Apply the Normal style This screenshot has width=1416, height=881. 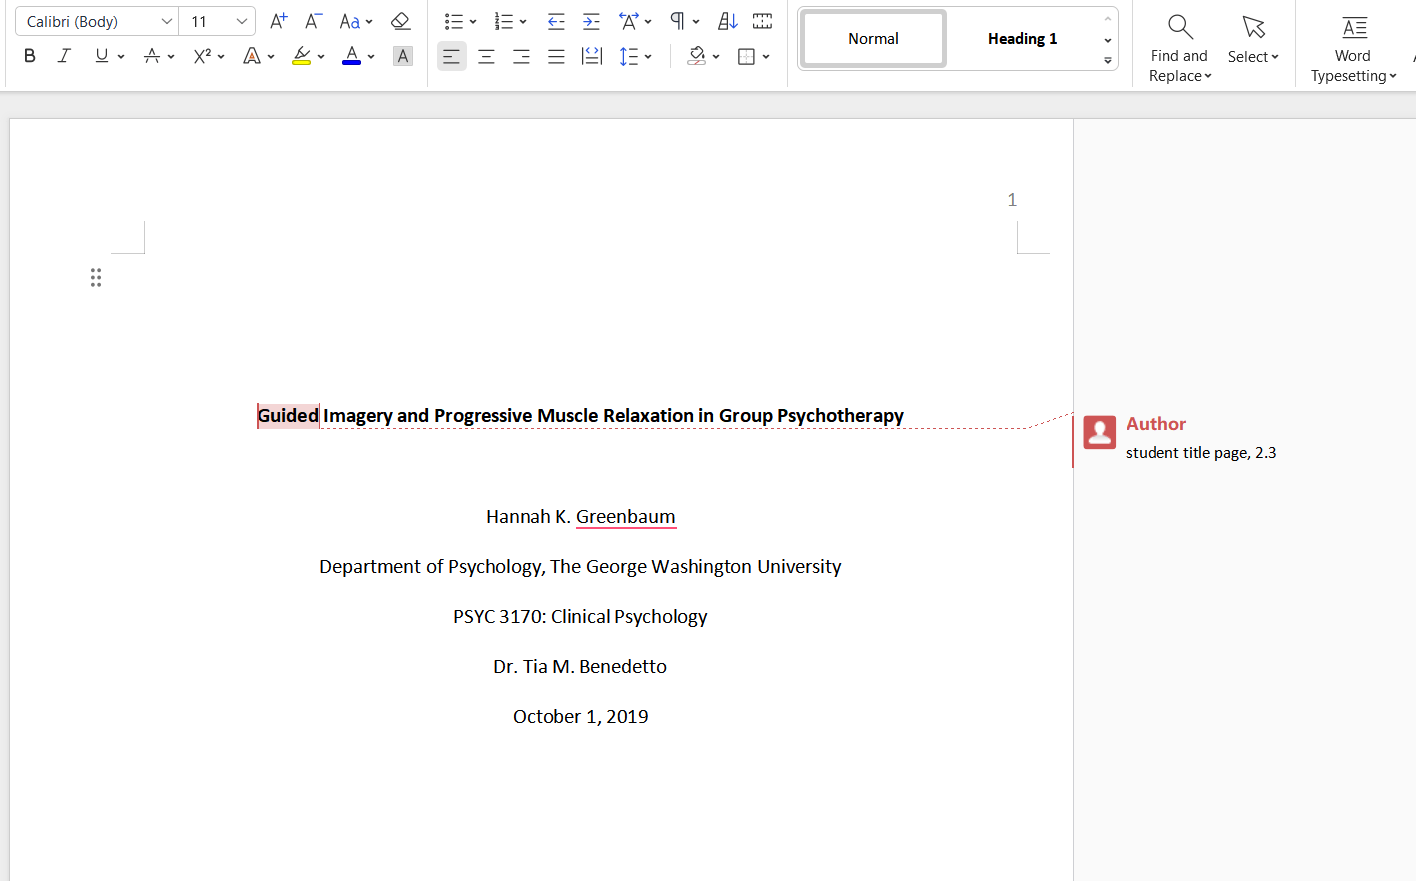click(x=873, y=39)
